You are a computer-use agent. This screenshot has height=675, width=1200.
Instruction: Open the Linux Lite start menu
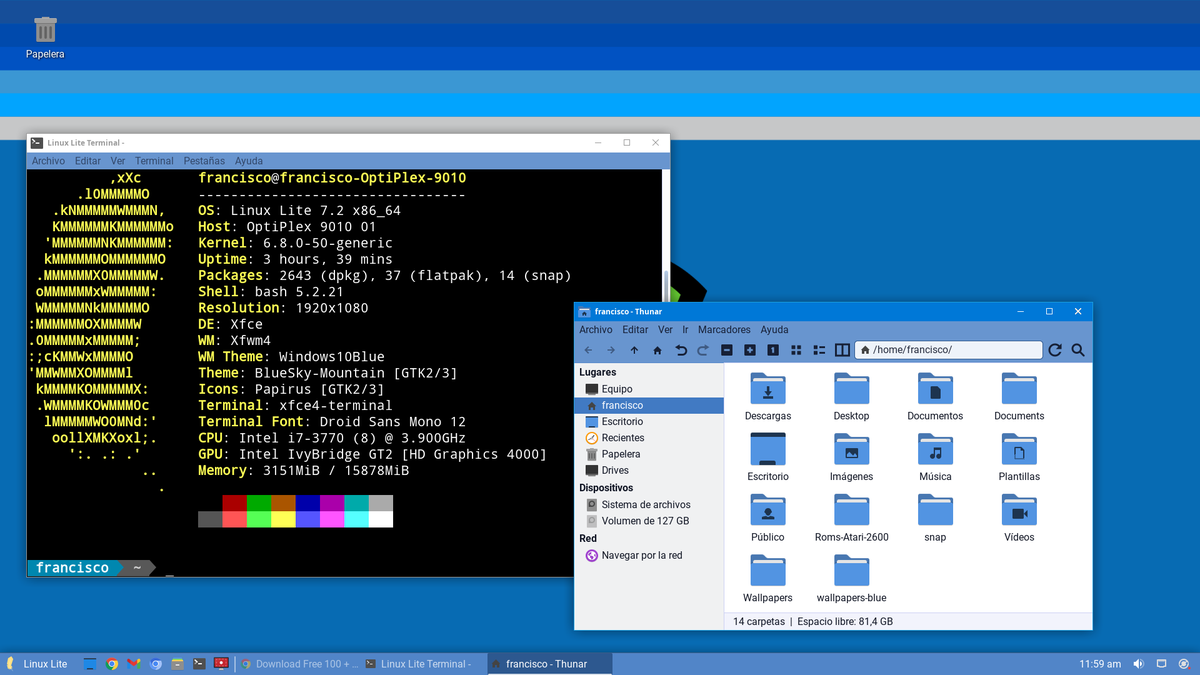(x=37, y=664)
